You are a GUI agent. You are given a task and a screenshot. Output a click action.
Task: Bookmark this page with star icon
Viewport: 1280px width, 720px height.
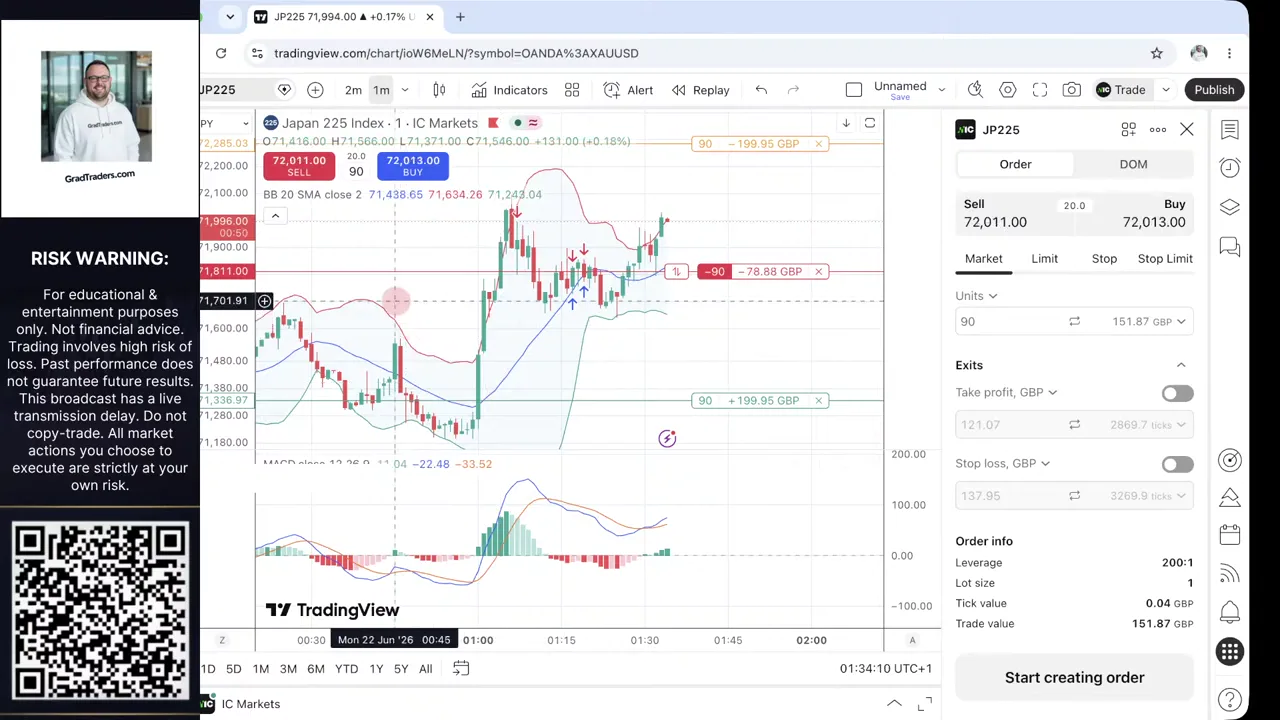click(x=1156, y=53)
